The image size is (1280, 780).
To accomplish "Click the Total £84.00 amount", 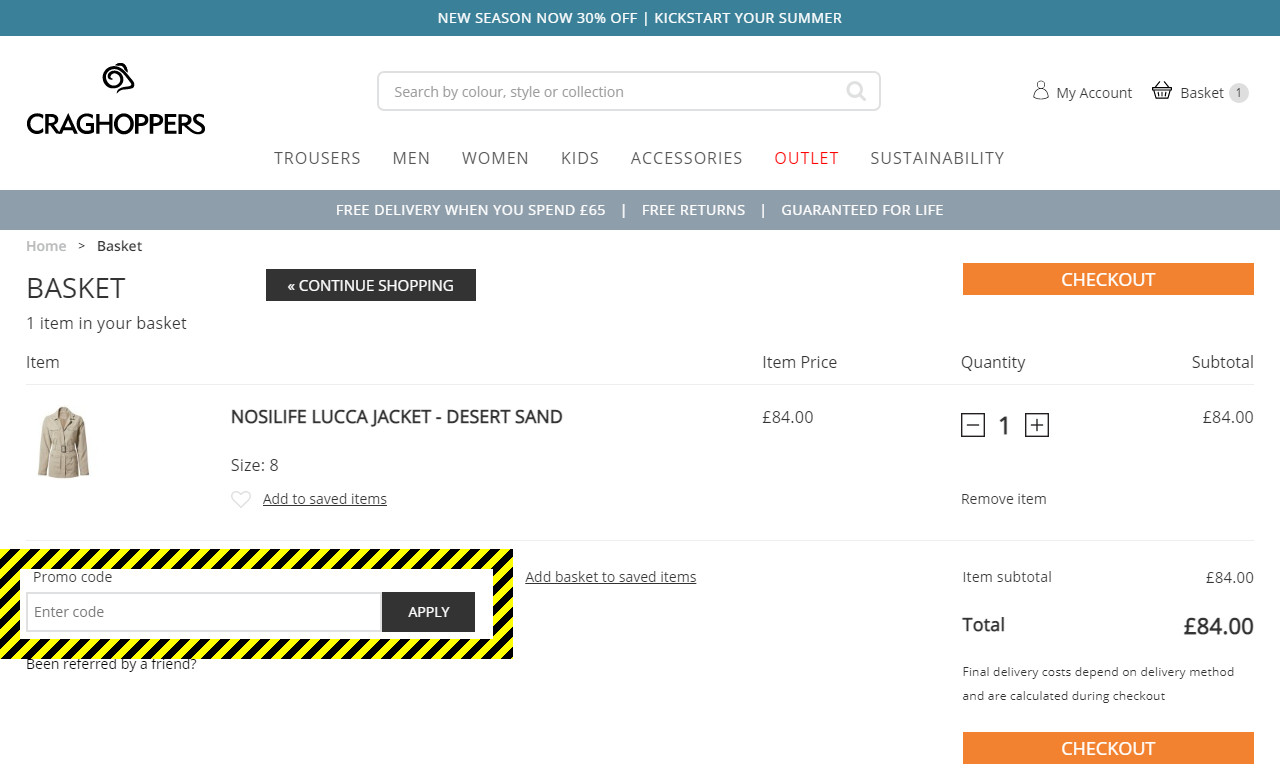I will (1218, 626).
